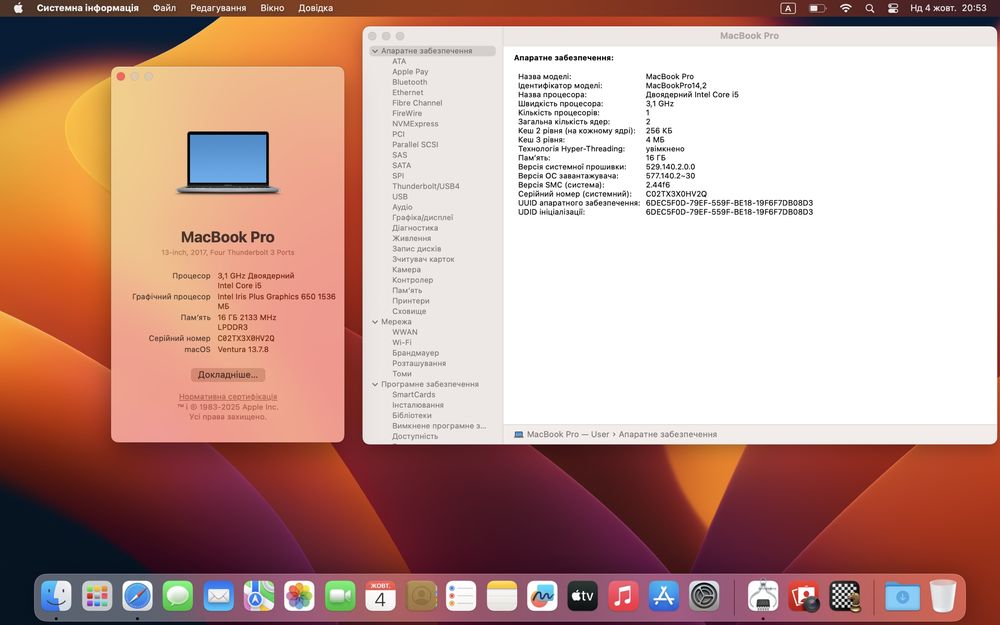Click the Докладніше... button

point(228,375)
